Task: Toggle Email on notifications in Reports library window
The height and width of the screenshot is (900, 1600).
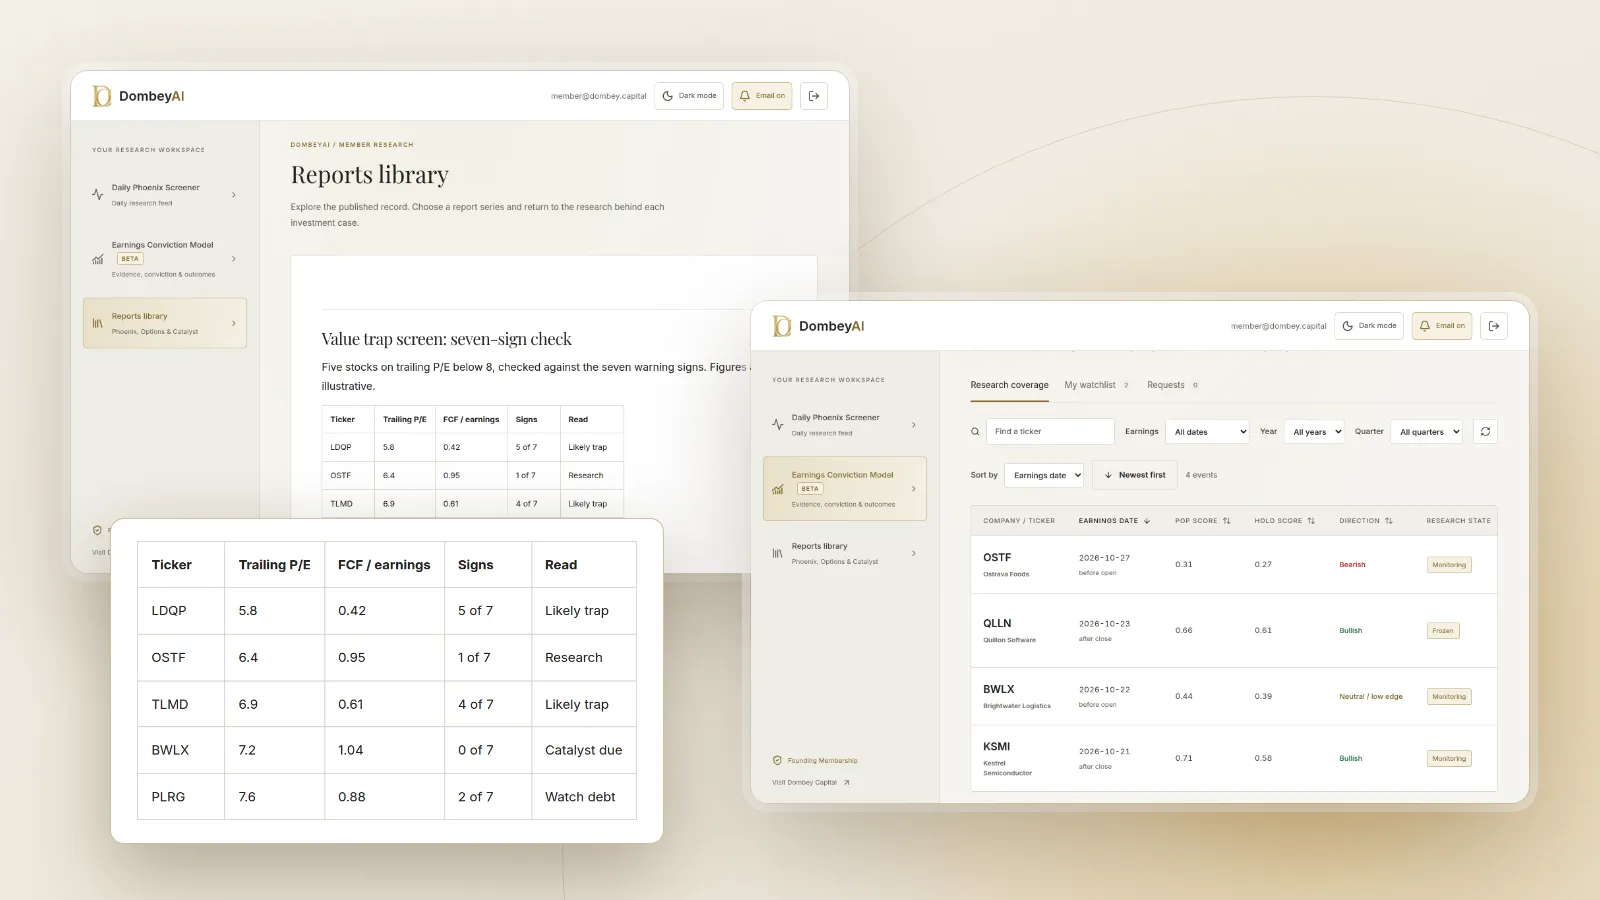Action: [762, 96]
